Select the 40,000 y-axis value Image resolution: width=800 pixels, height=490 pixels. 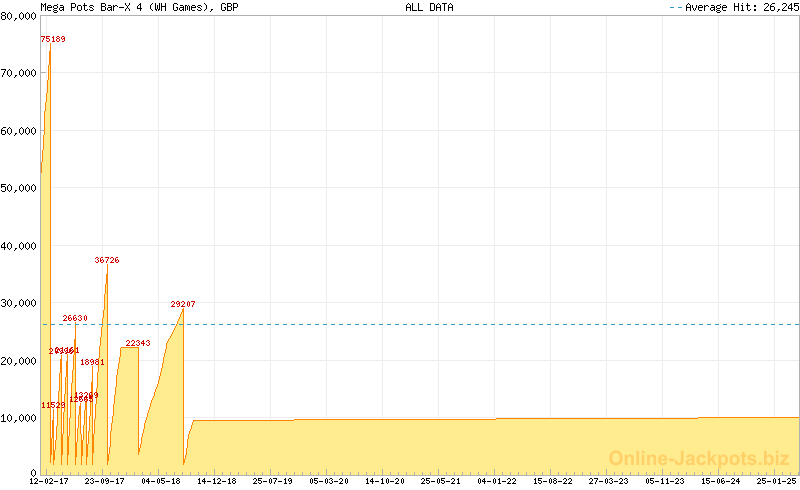tap(19, 245)
